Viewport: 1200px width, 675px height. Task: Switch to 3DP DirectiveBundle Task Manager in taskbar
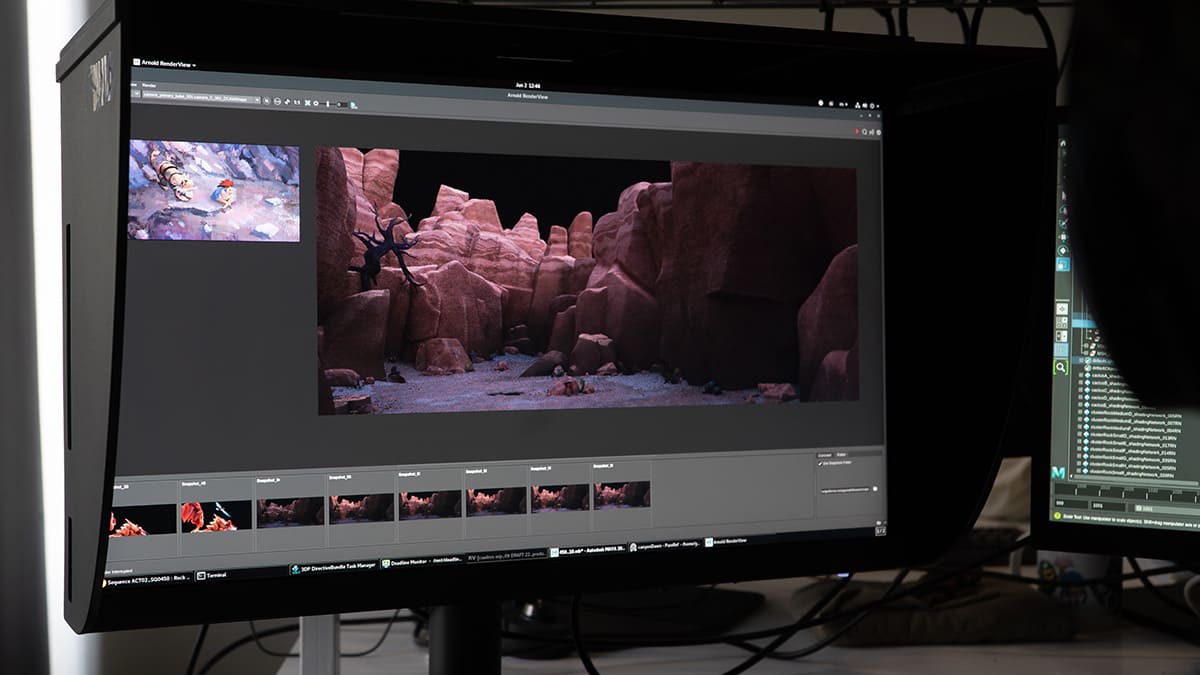point(333,568)
